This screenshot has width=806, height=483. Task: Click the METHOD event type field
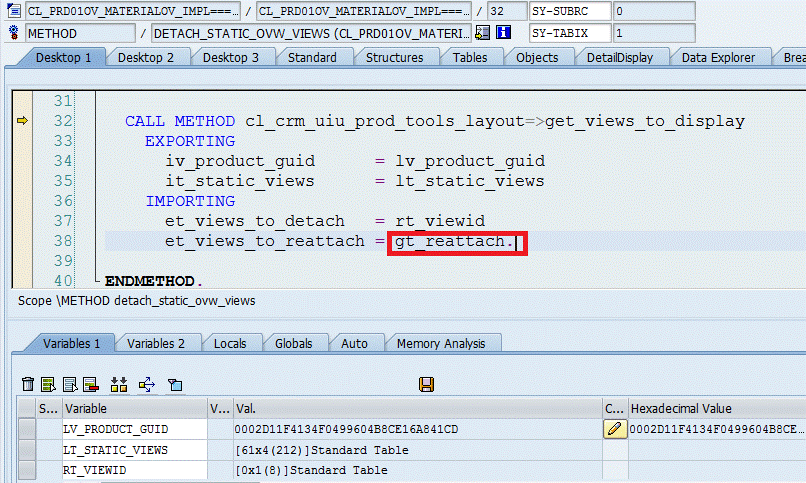point(80,33)
